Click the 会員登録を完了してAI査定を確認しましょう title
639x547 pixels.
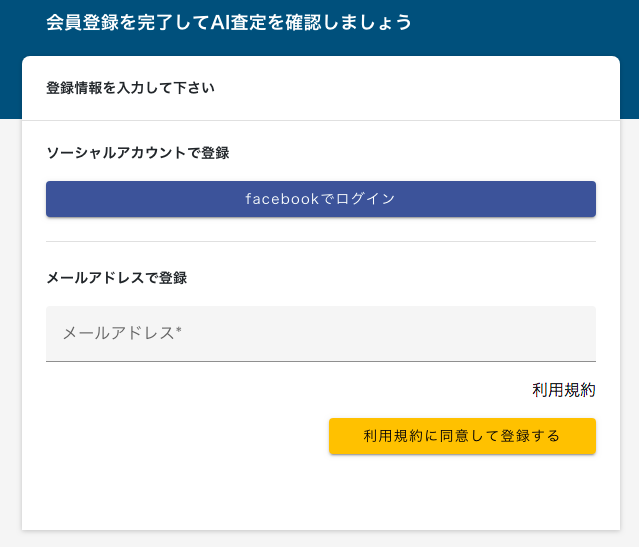(x=229, y=22)
